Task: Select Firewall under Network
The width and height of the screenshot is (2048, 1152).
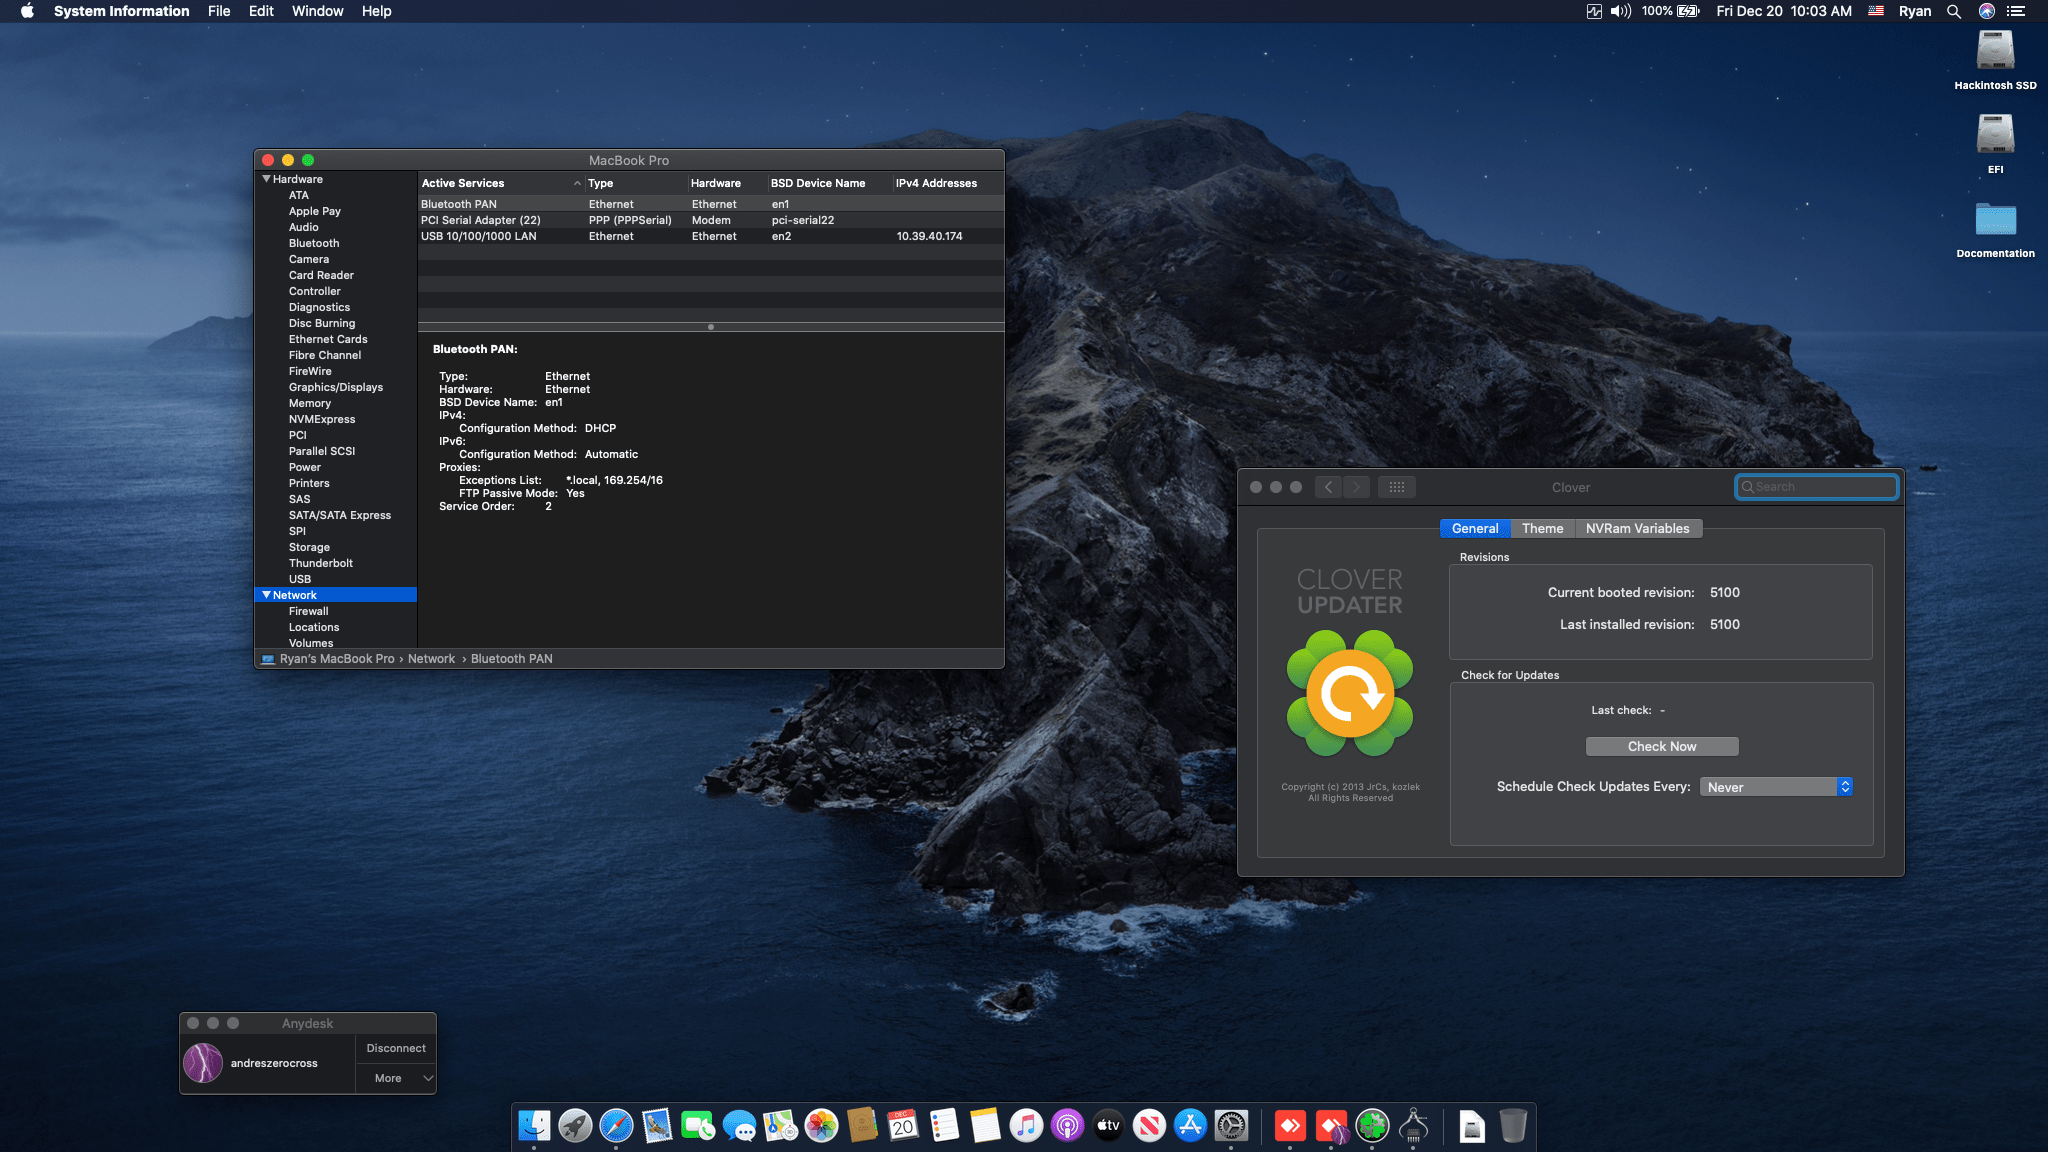Action: 308,611
